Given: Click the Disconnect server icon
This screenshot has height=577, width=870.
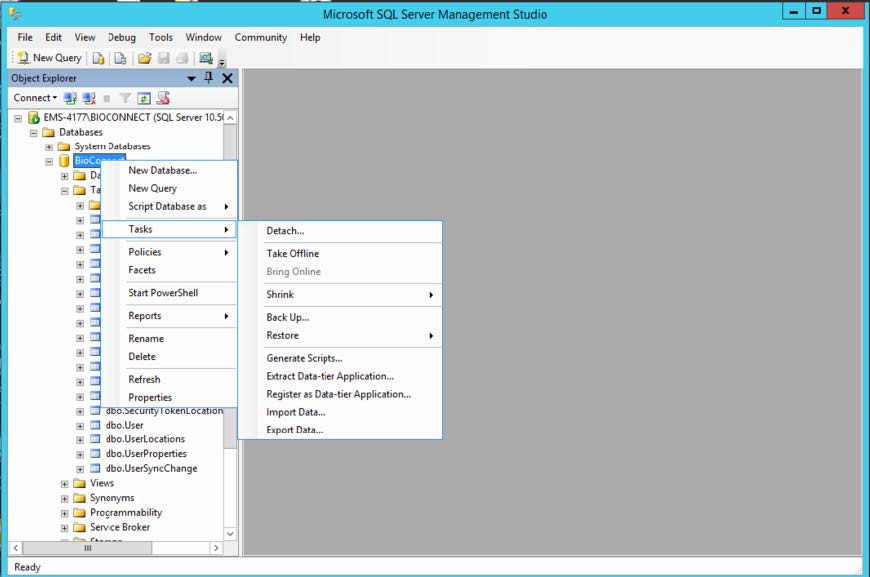Looking at the screenshot, I should click(88, 97).
